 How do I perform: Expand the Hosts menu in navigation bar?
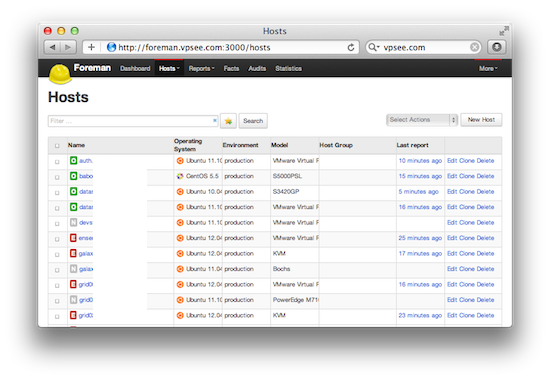click(169, 68)
